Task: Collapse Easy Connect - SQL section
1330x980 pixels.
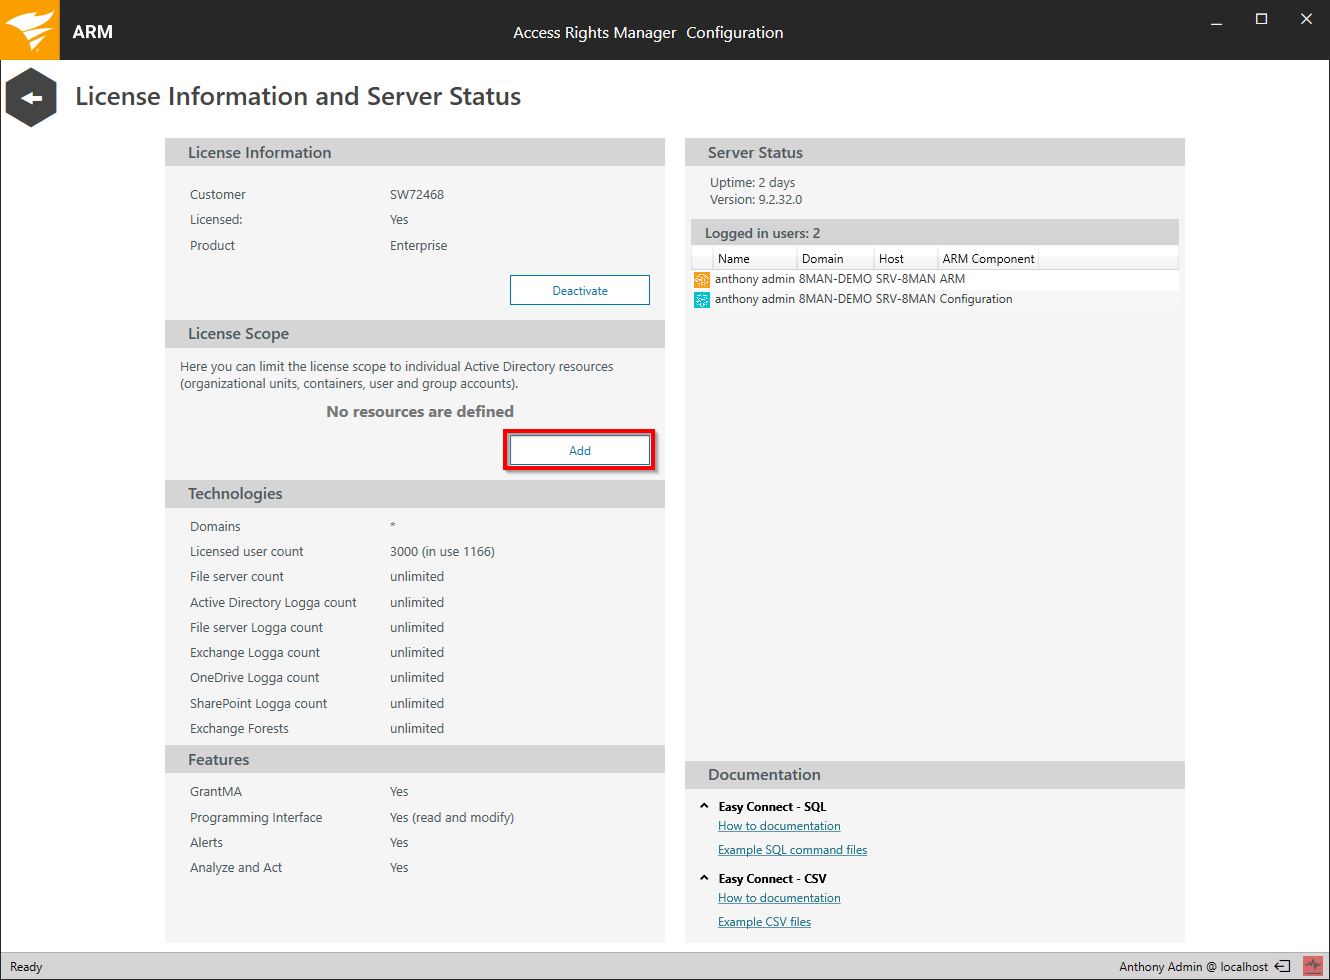Action: point(704,806)
